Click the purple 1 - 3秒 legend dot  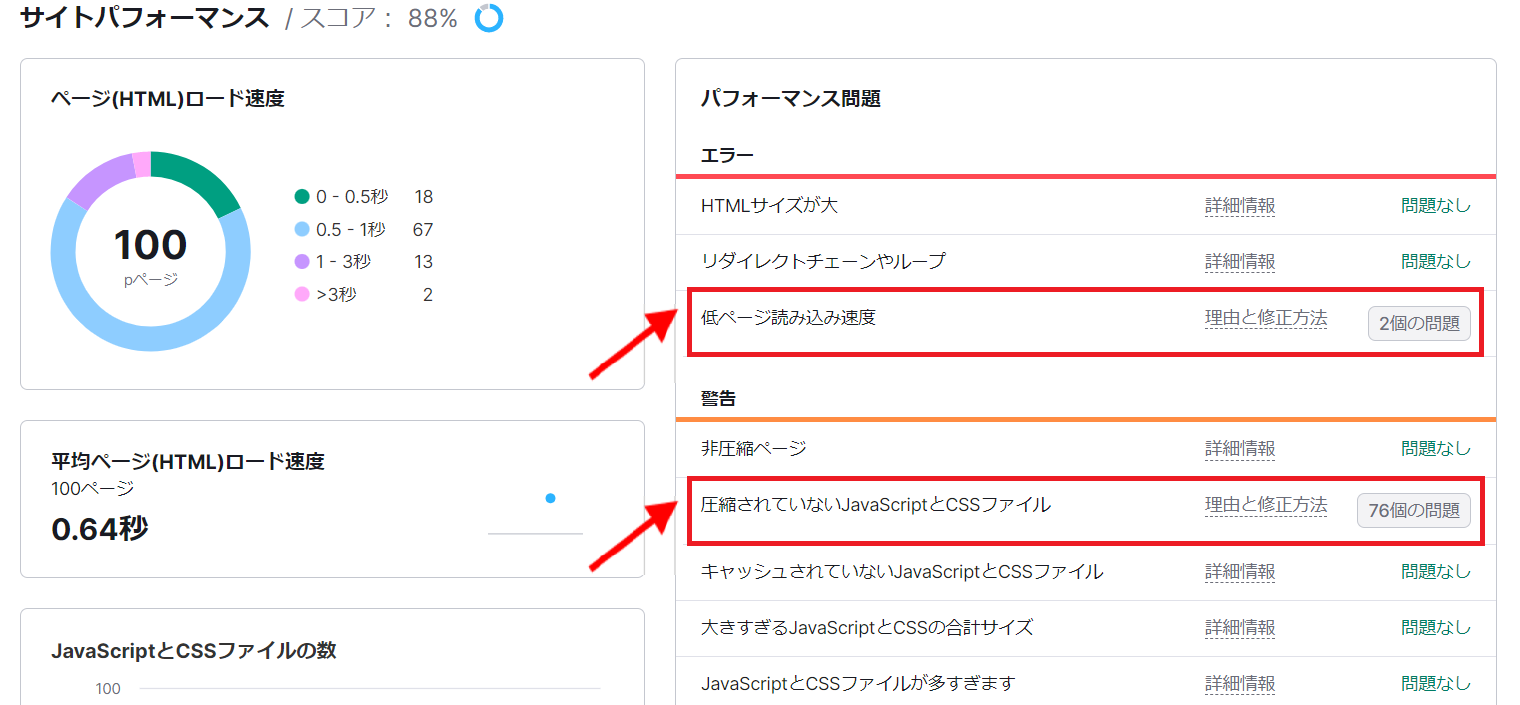click(302, 262)
